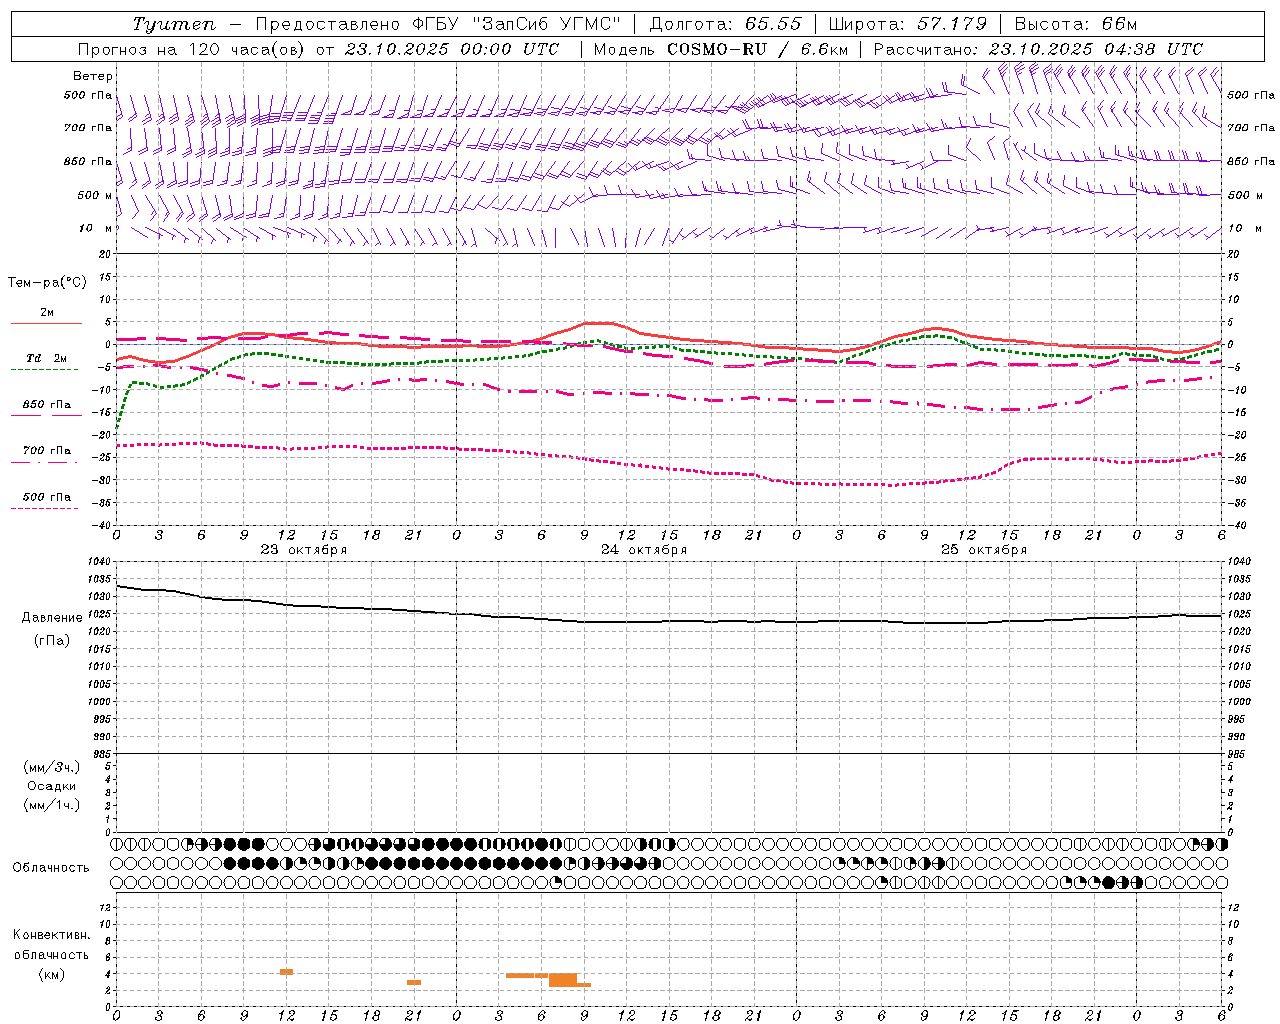Click the "Давление" pressure panel label
The height and width of the screenshot is (1024, 1280).
tap(52, 618)
